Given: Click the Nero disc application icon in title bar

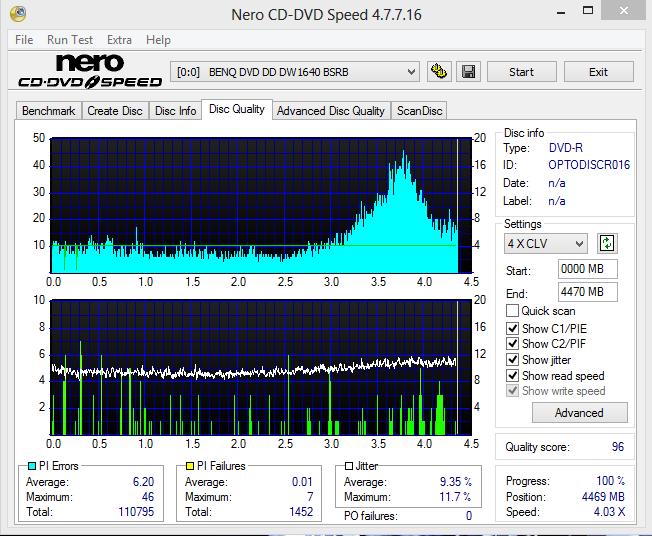Looking at the screenshot, I should click(x=18, y=14).
